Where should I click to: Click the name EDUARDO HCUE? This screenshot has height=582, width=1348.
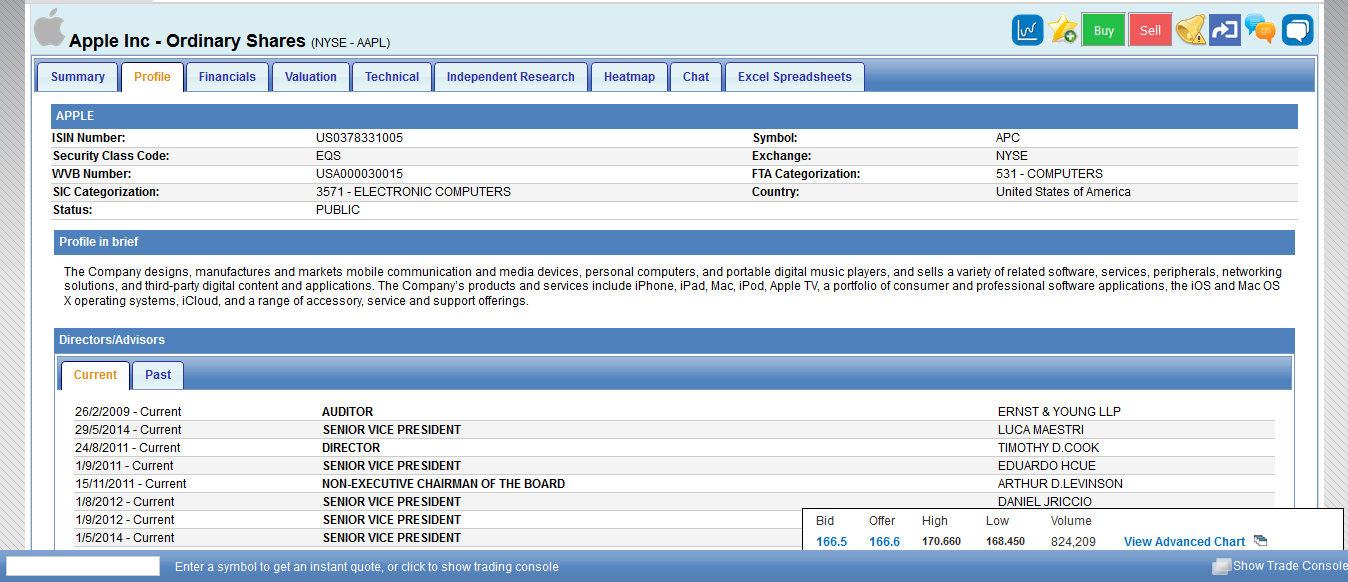pos(1045,466)
